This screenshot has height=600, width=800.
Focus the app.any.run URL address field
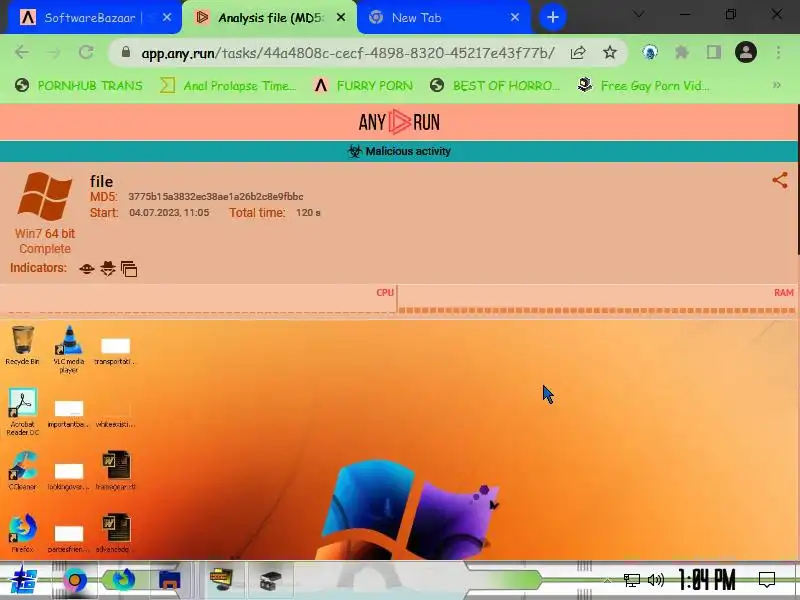point(348,53)
